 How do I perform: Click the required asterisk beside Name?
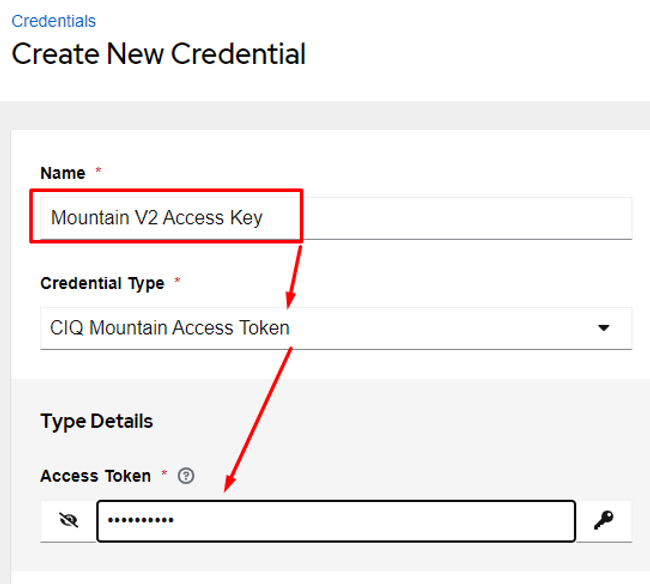[x=98, y=170]
